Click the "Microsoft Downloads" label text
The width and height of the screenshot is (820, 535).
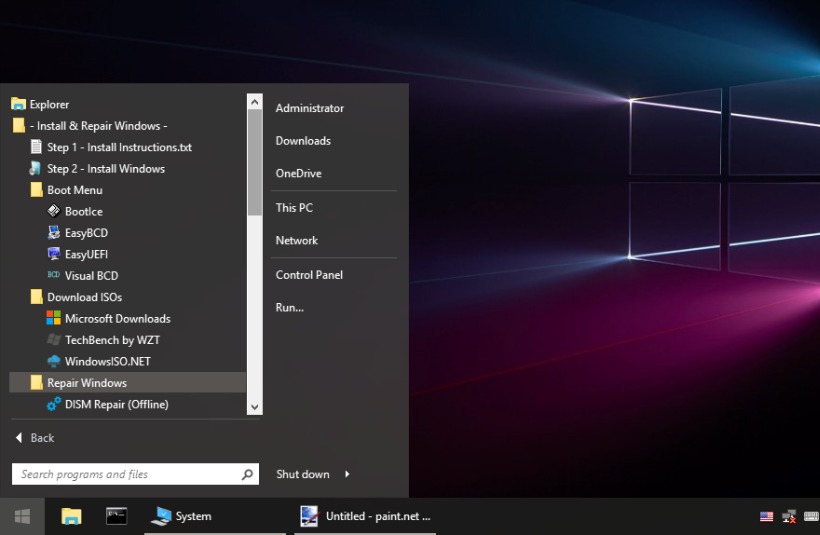(x=118, y=318)
